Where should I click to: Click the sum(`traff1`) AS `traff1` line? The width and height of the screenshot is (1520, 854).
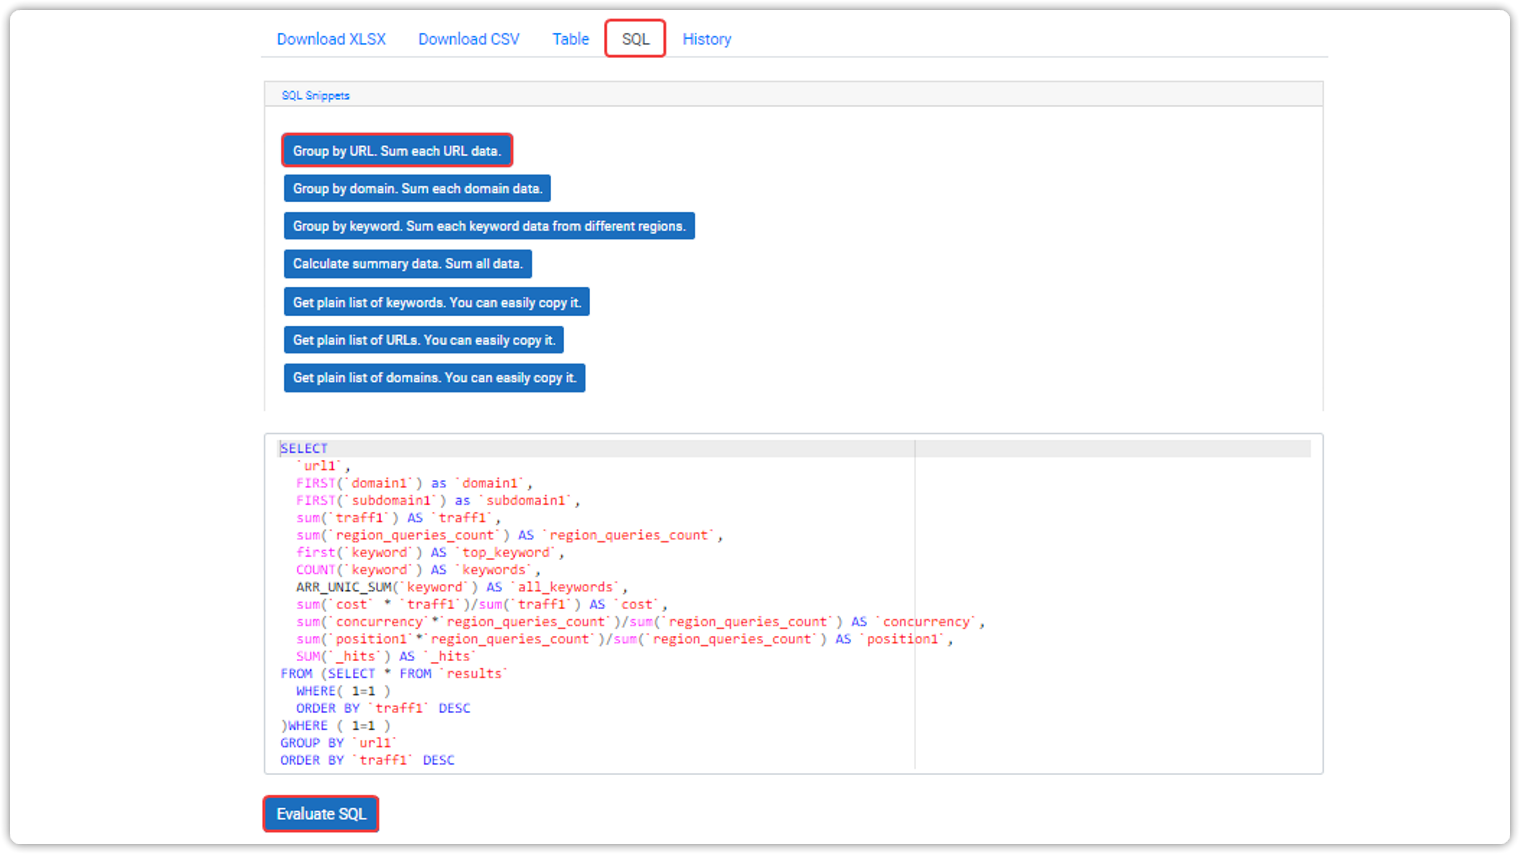398,518
